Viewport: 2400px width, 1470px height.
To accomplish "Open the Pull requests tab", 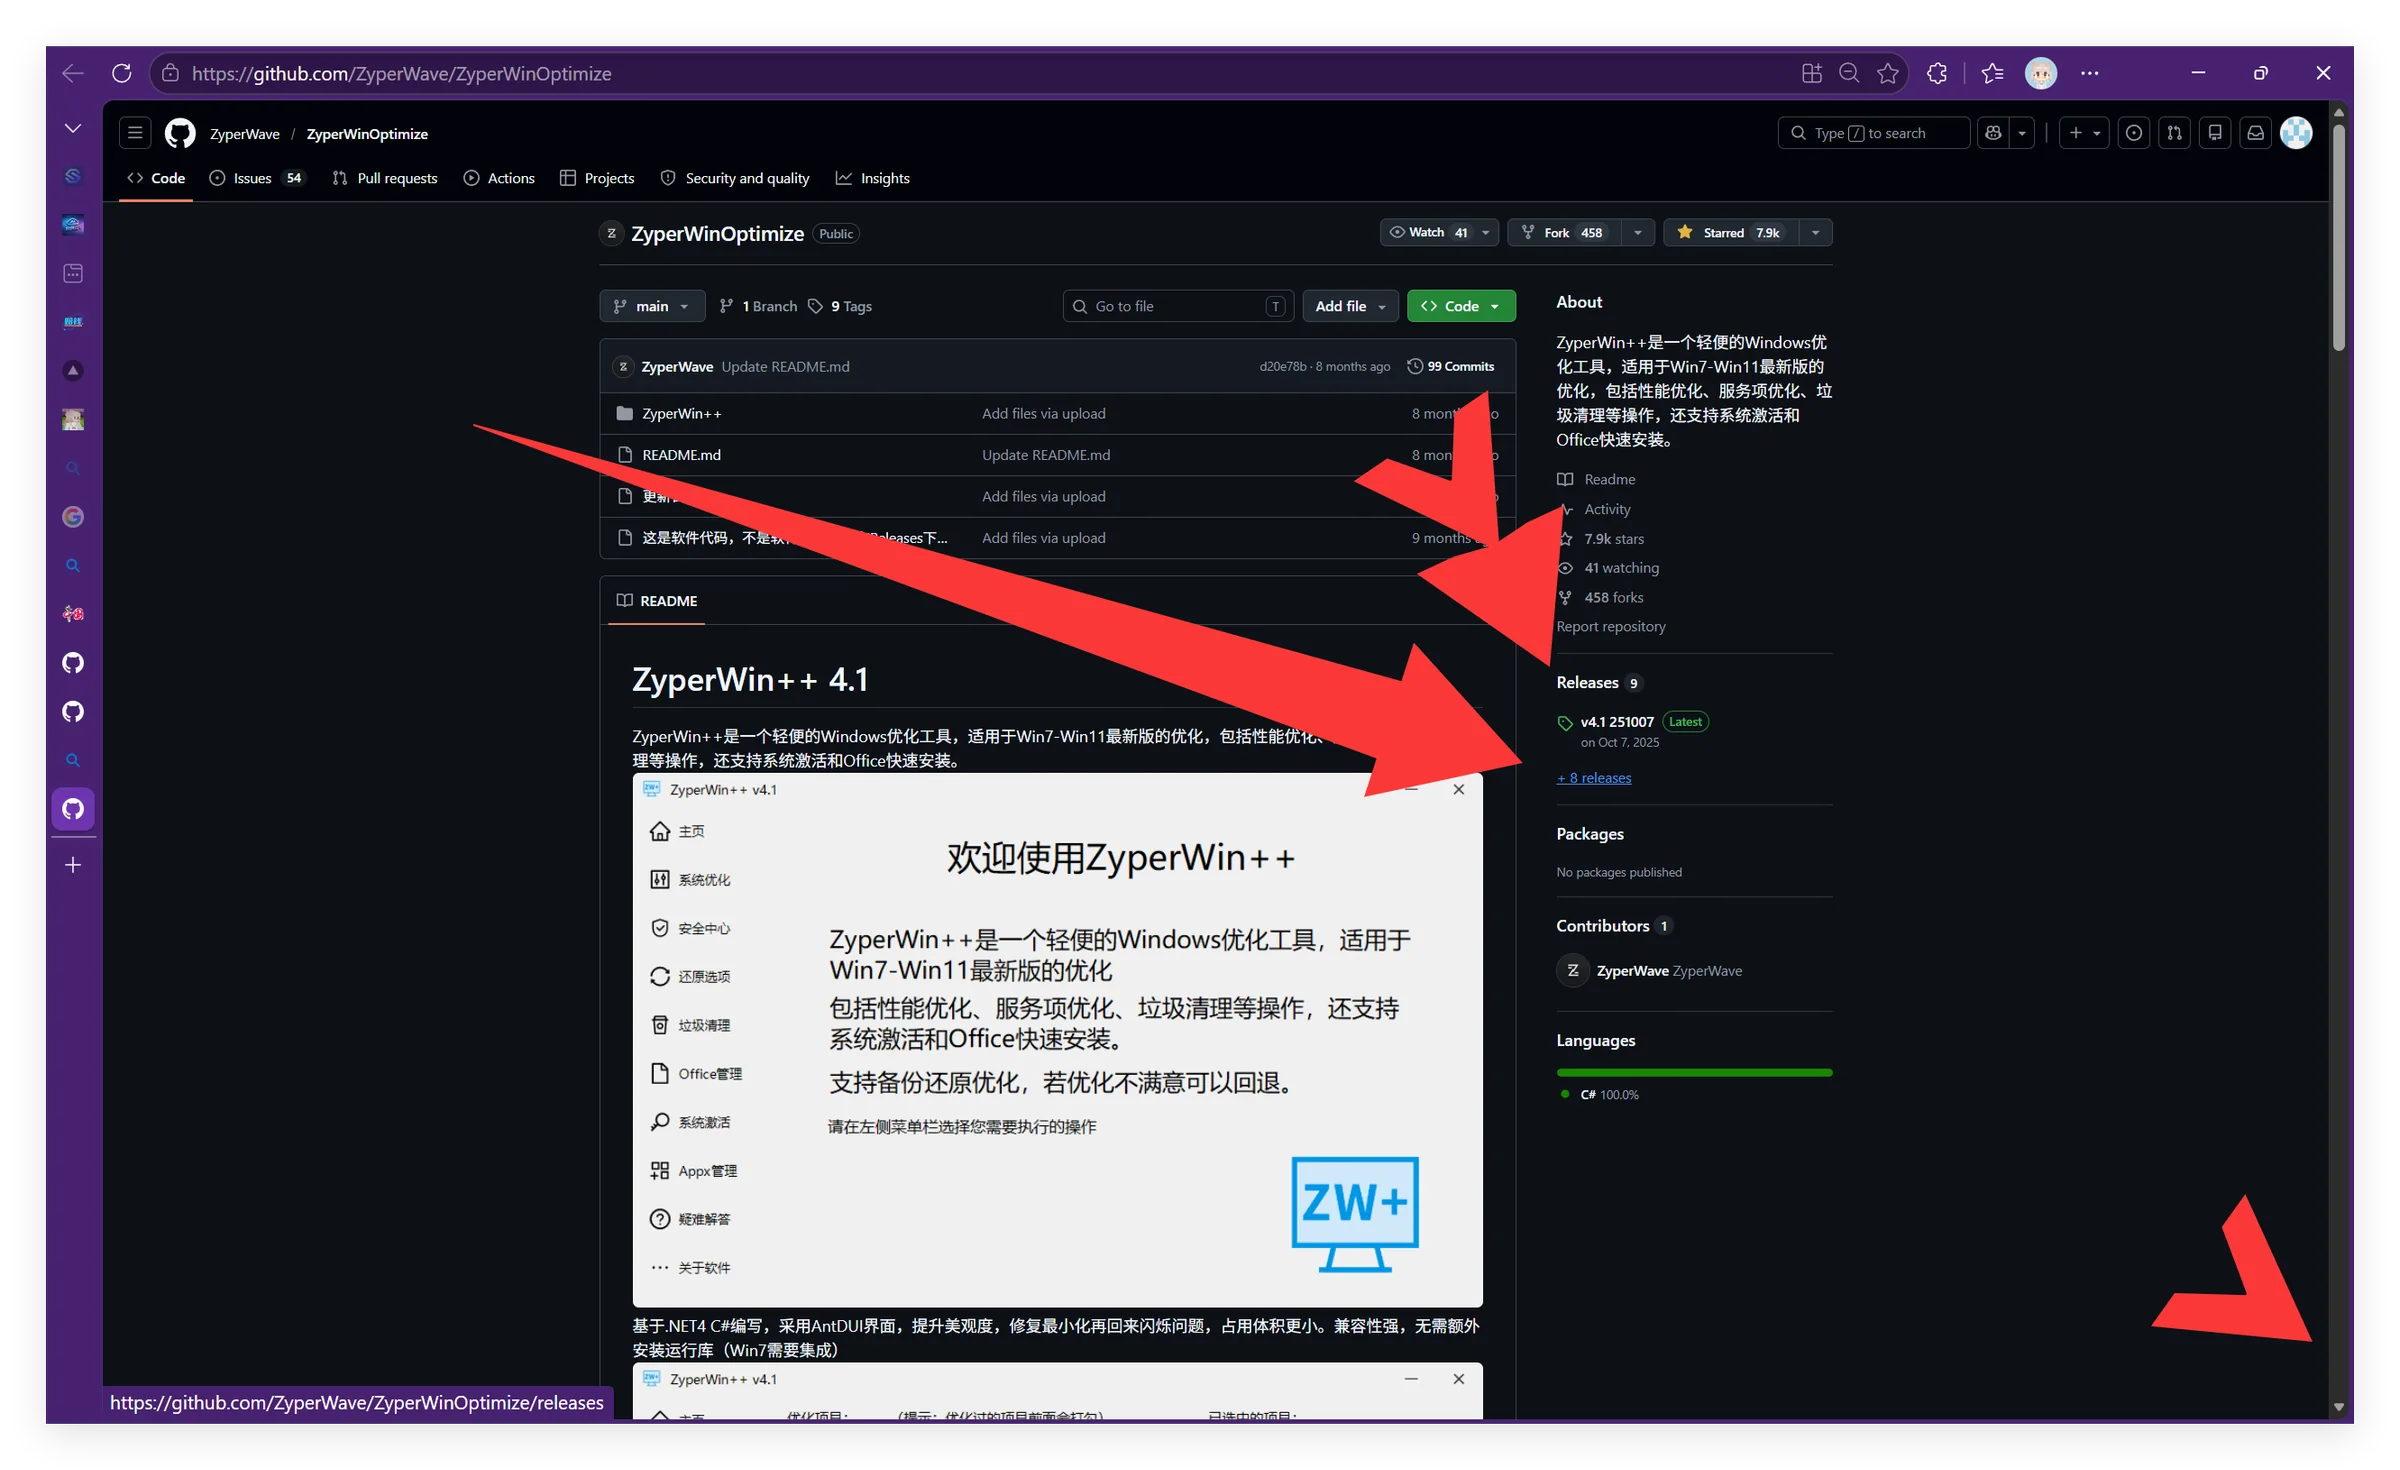I will (385, 178).
